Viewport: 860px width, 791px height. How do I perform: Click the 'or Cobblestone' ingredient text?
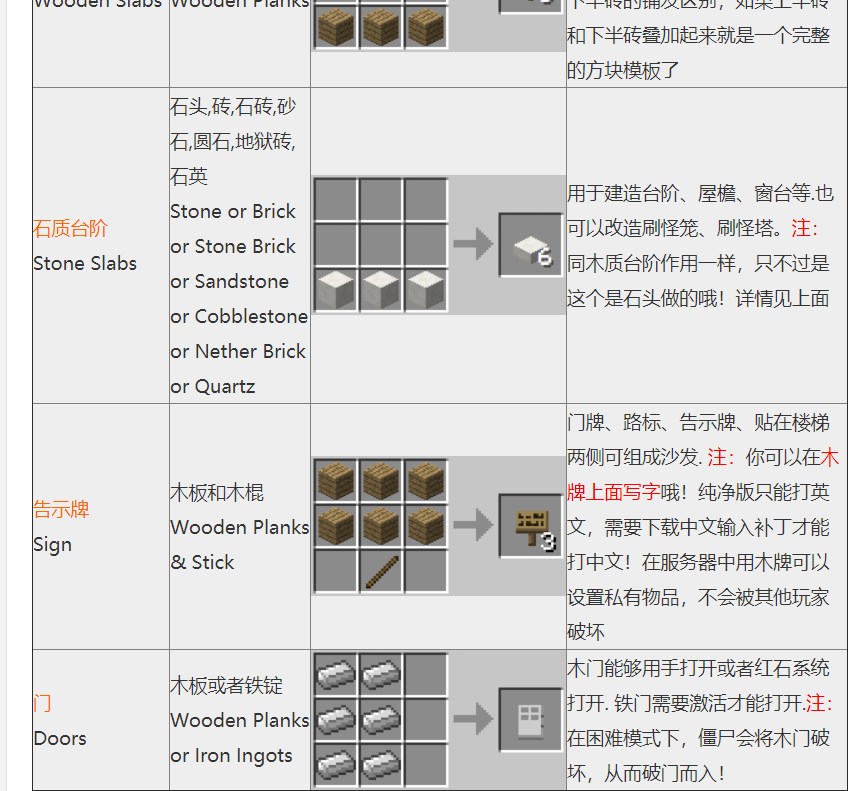(239, 317)
